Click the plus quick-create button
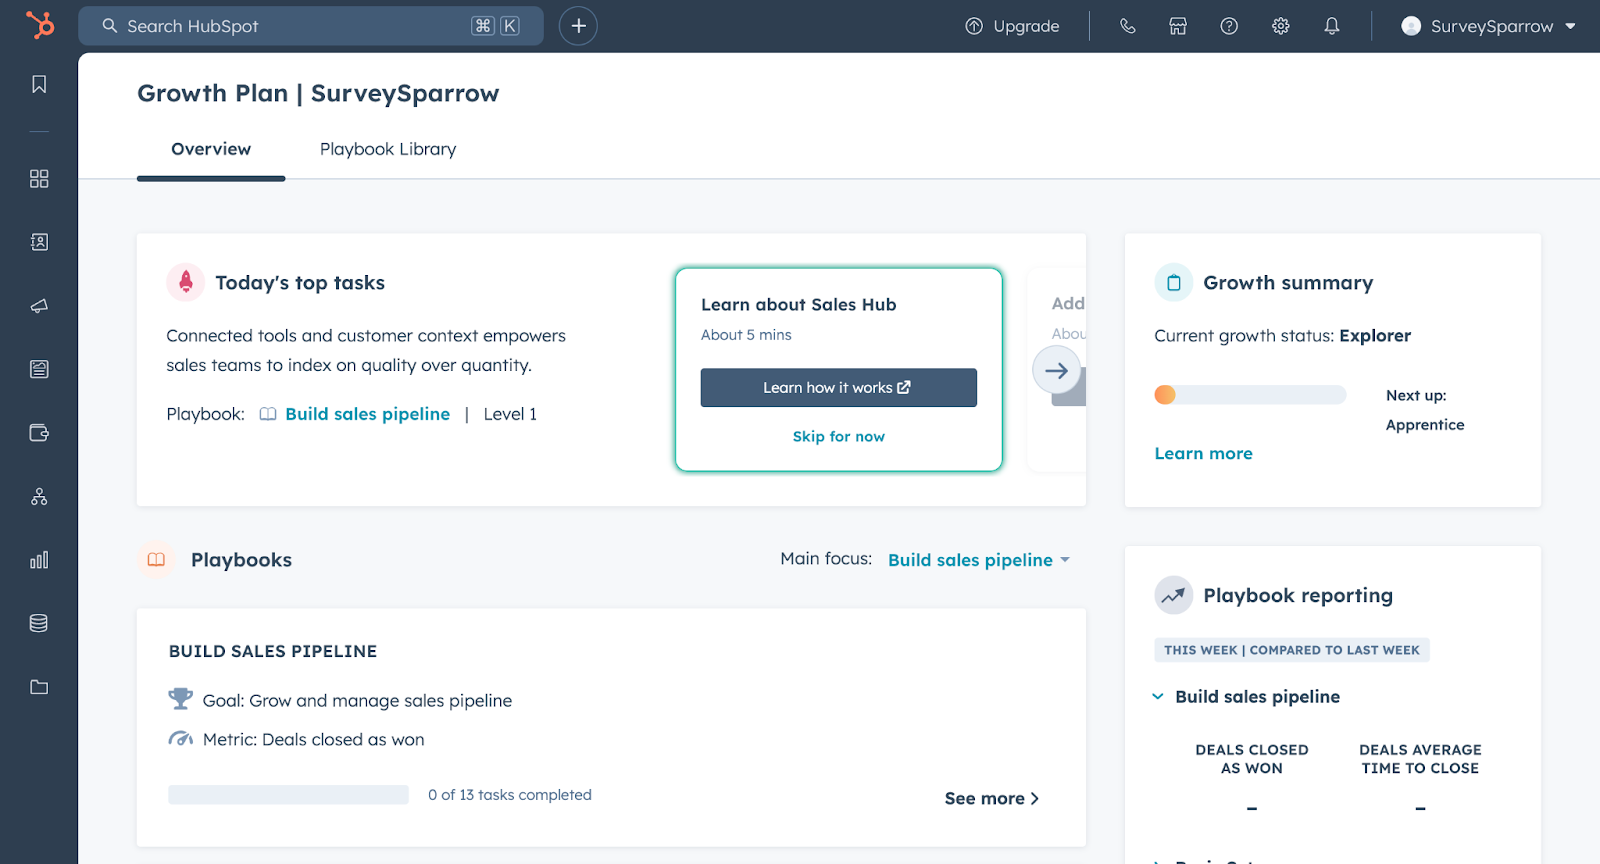Screen dimensions: 1600x864 pos(578,26)
